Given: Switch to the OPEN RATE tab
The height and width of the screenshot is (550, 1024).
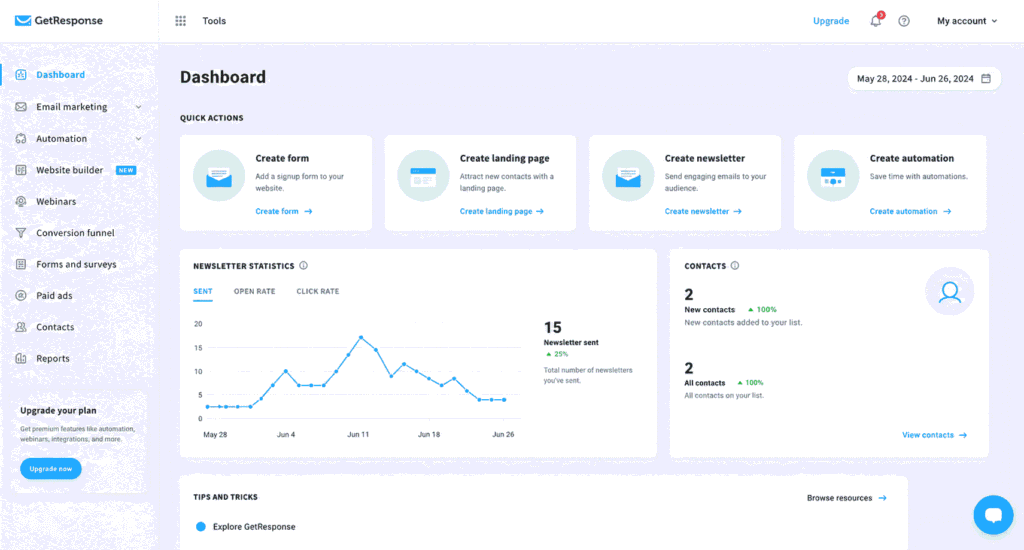Looking at the screenshot, I should (x=255, y=291).
